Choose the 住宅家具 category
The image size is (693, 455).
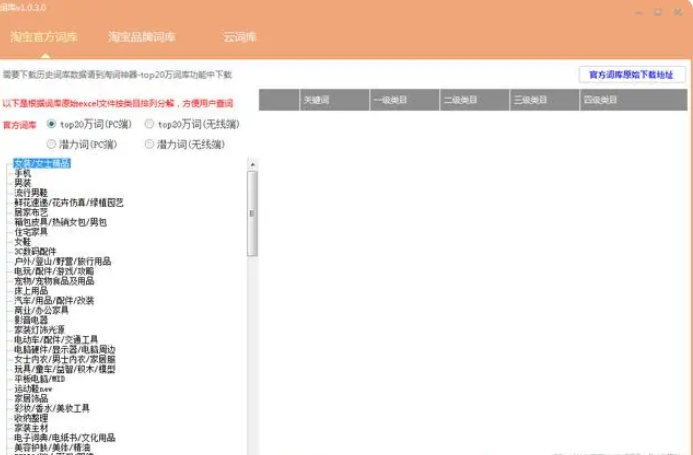pyautogui.click(x=31, y=232)
